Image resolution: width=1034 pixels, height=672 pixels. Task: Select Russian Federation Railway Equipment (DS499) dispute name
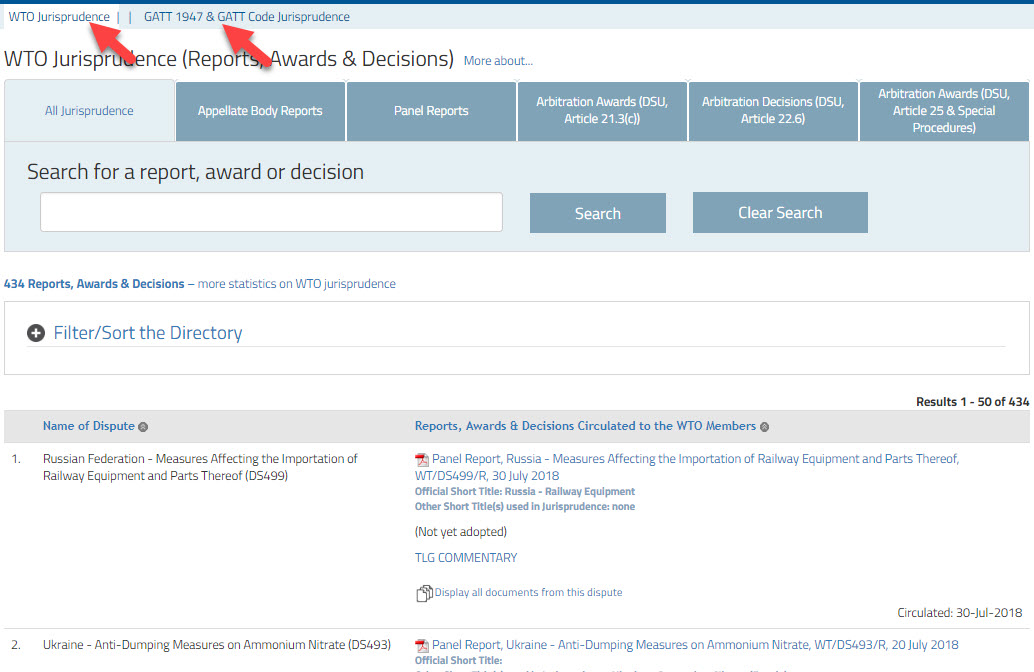click(x=200, y=467)
